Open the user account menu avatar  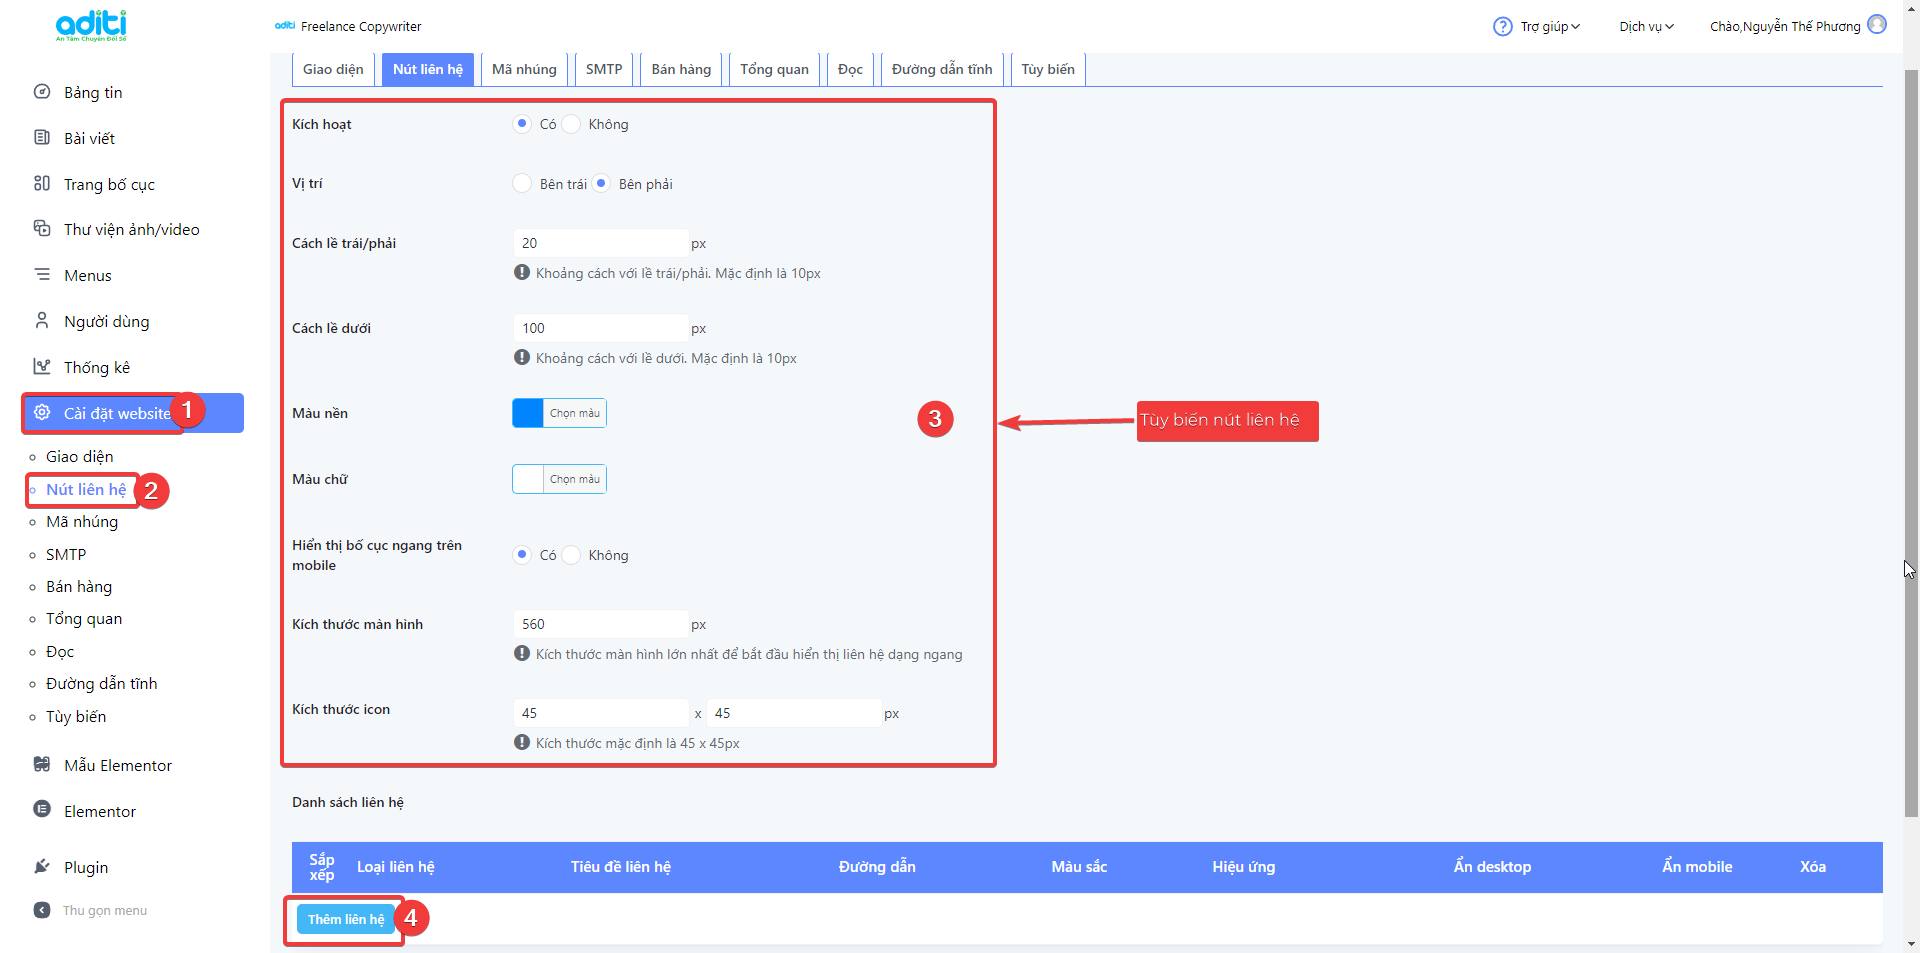[x=1877, y=25]
